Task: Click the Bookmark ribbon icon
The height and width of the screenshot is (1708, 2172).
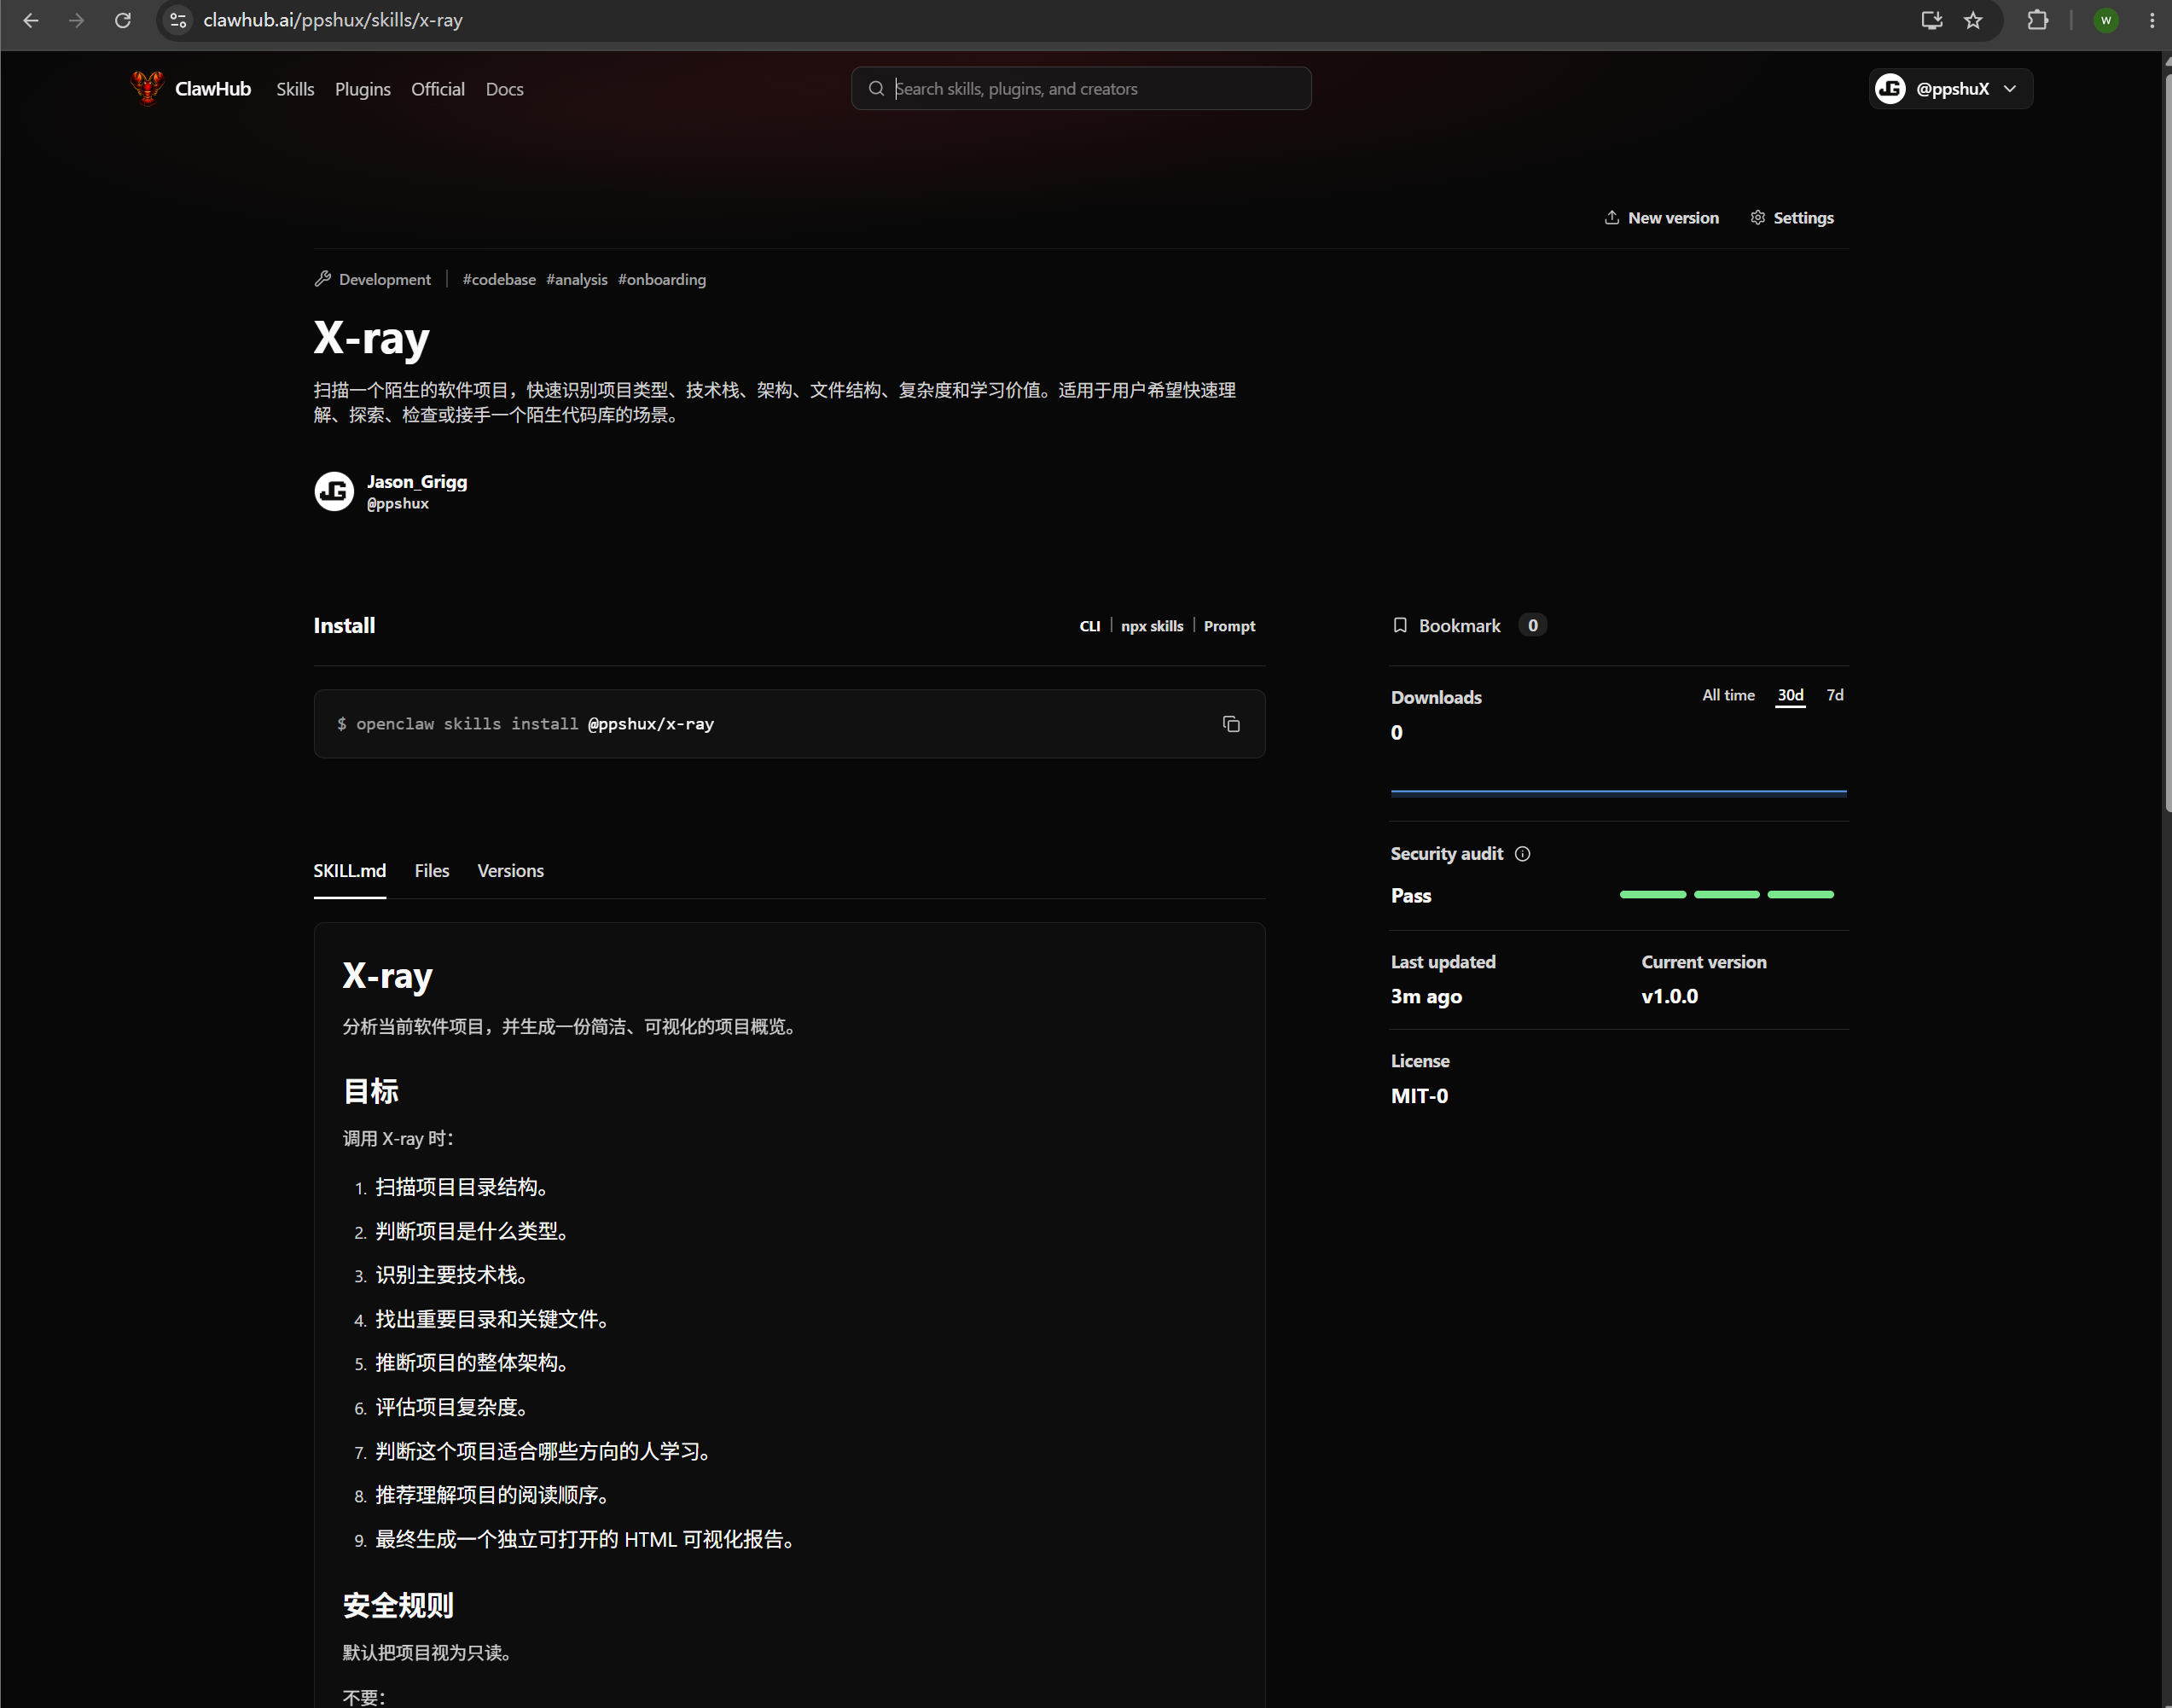Action: tap(1400, 626)
